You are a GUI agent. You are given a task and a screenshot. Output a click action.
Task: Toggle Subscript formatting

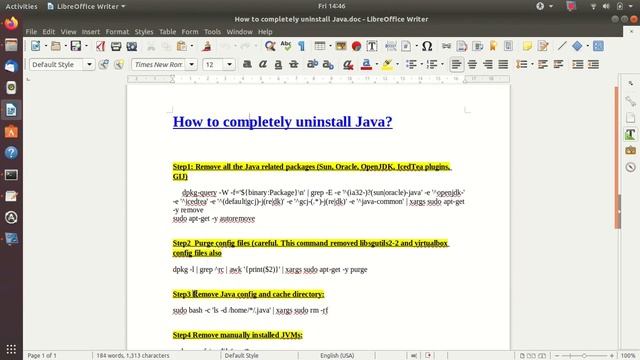coord(328,64)
